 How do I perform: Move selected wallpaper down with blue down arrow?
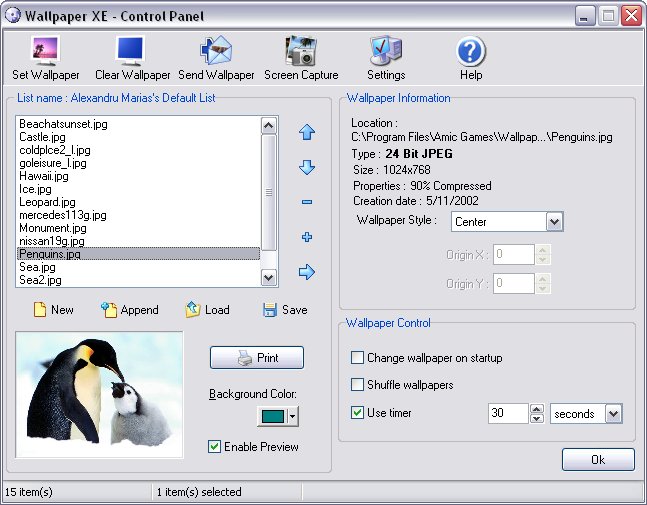point(307,167)
